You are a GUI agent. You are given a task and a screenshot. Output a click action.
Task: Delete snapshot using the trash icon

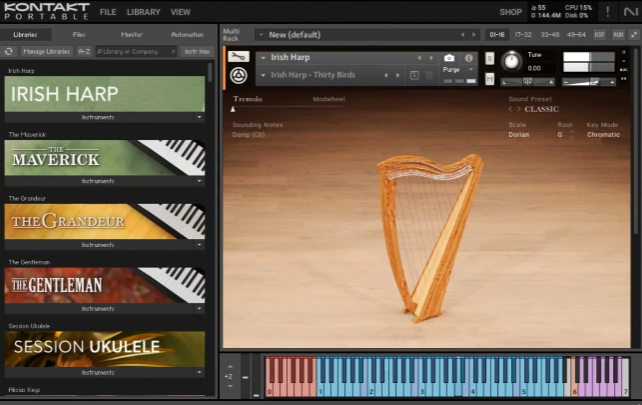click(x=429, y=75)
